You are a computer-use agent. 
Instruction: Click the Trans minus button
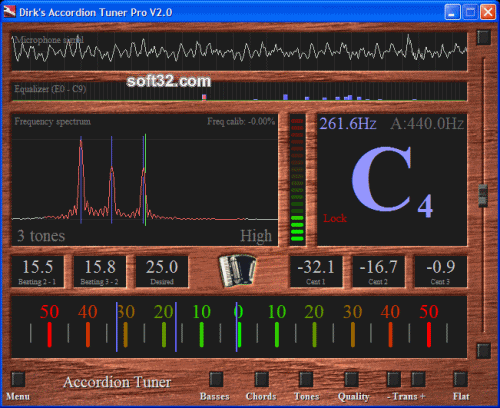coord(394,379)
